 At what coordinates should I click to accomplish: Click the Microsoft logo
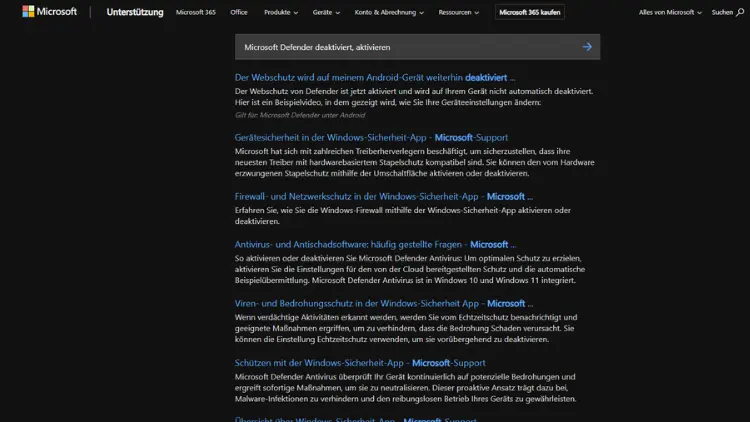pyautogui.click(x=49, y=11)
